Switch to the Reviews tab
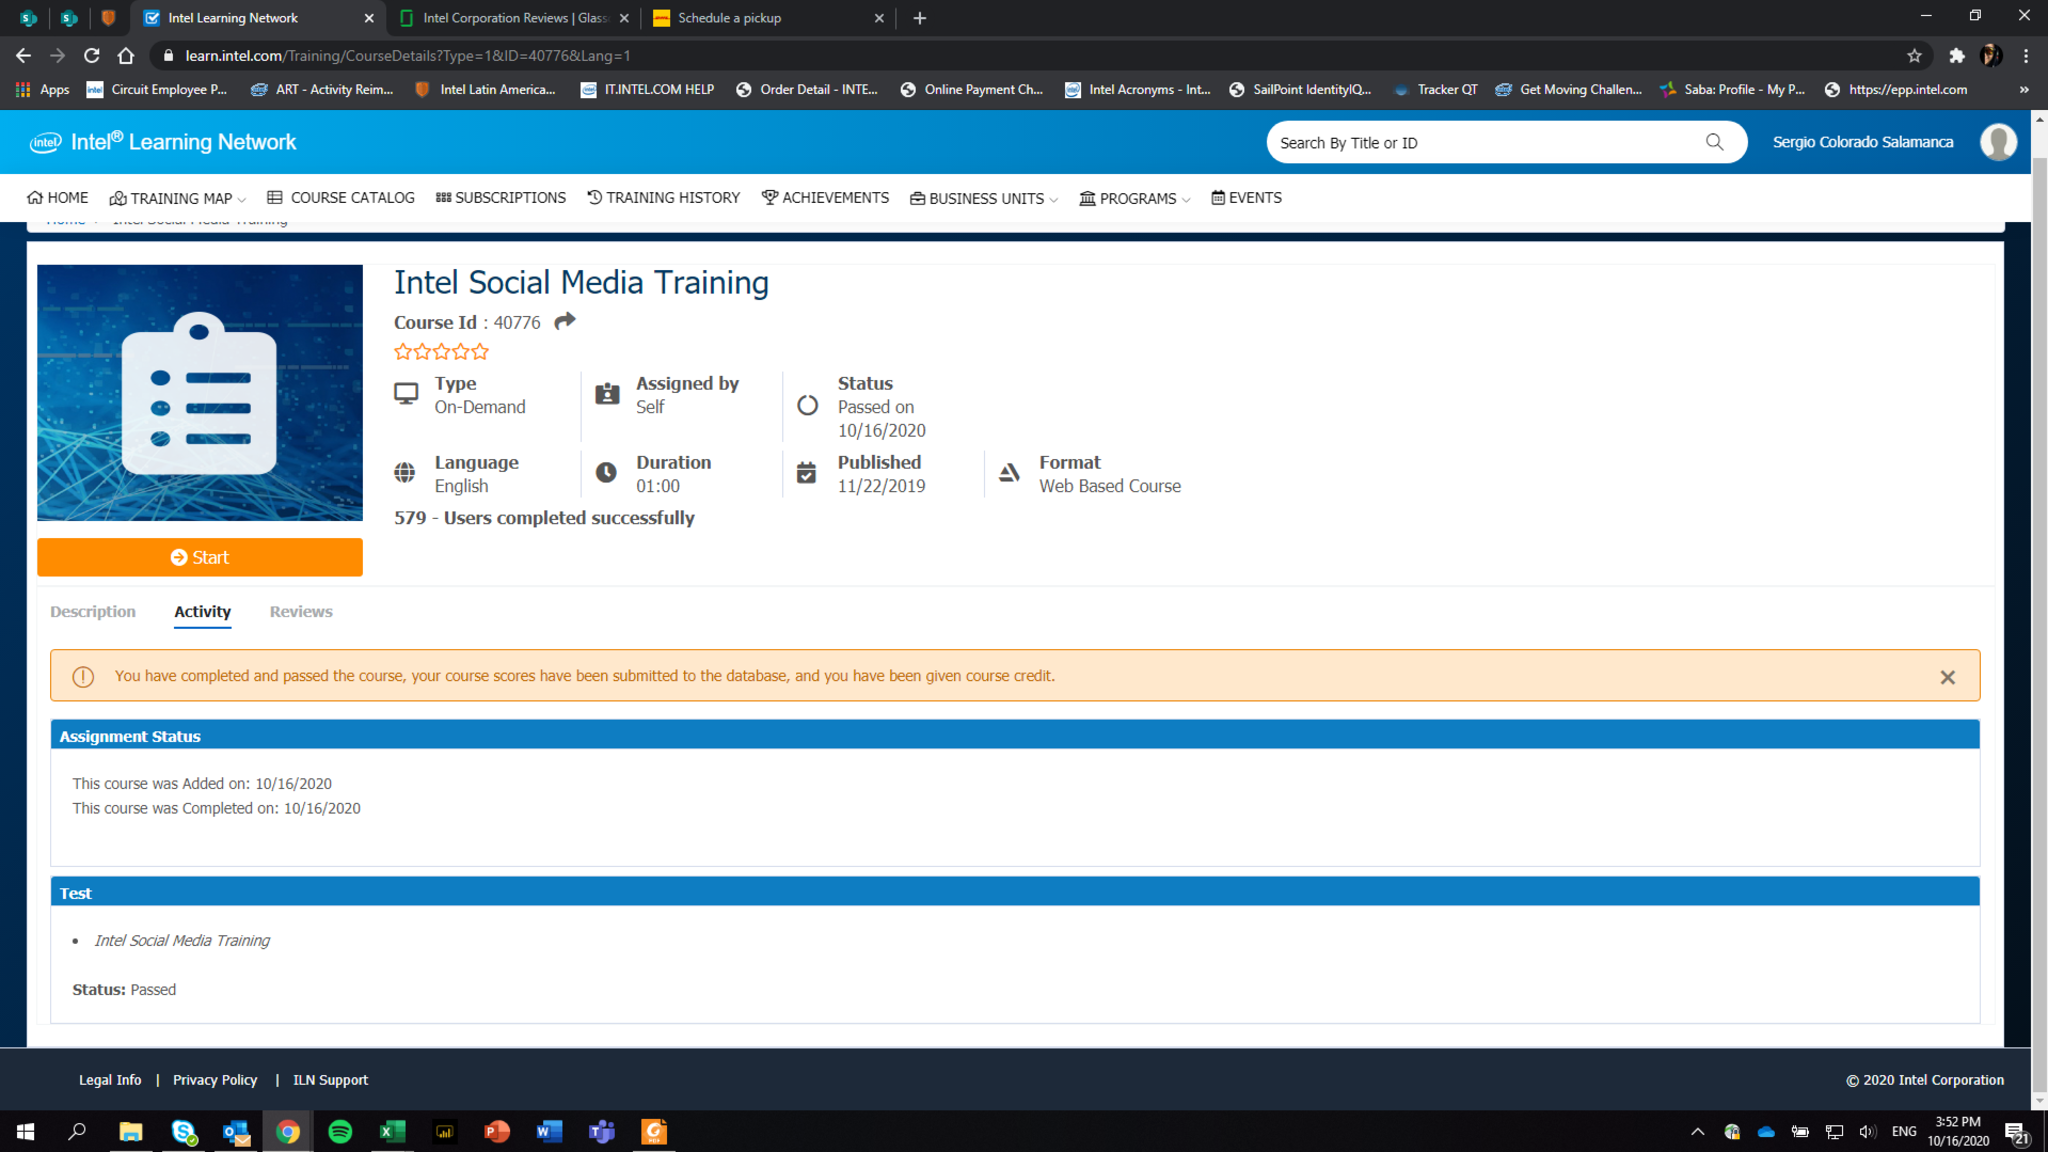2048x1152 pixels. [300, 611]
